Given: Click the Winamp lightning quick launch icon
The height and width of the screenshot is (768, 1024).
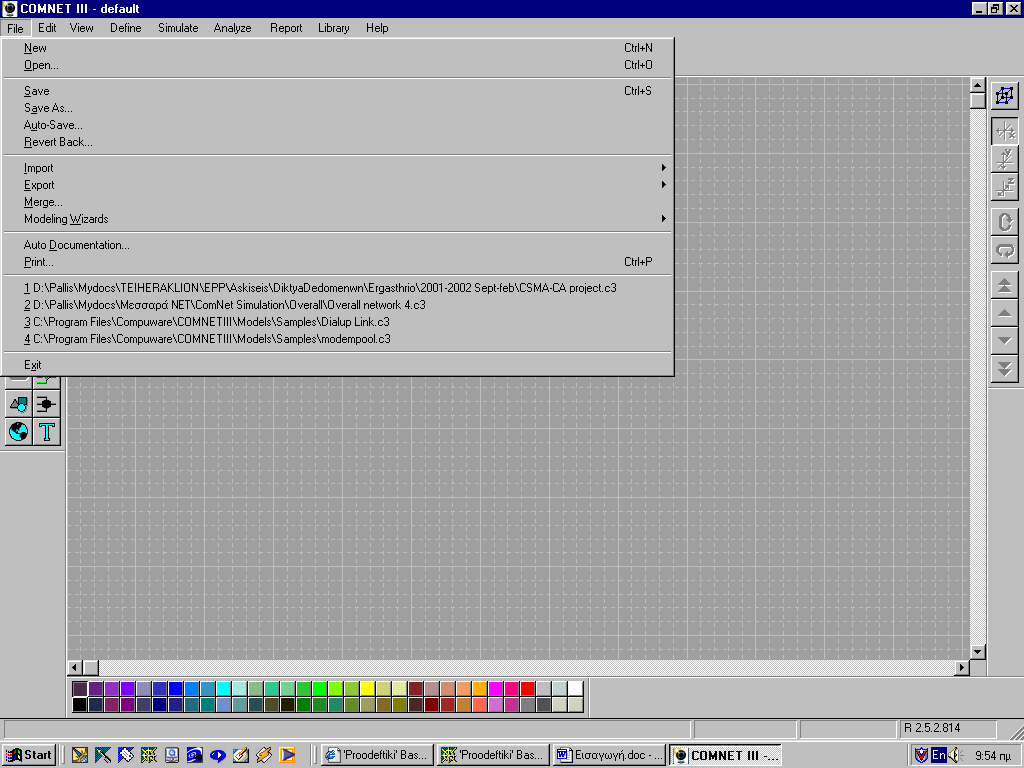Looking at the screenshot, I should click(264, 755).
